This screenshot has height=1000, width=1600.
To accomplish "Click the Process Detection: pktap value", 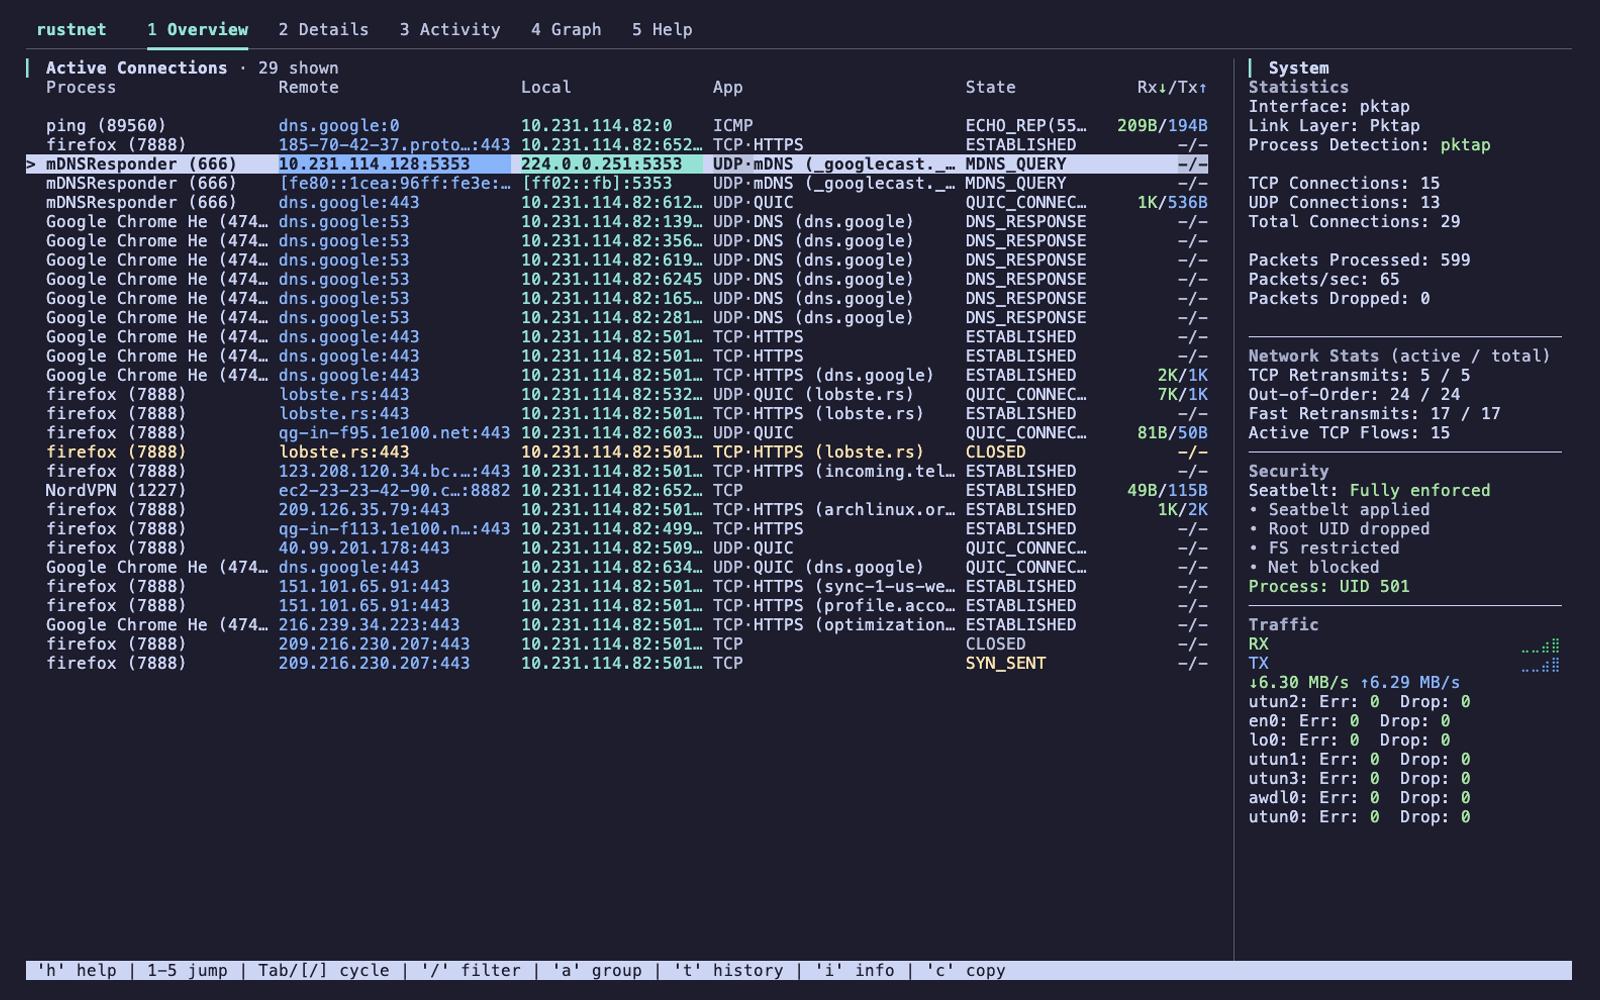I will click(x=1465, y=145).
